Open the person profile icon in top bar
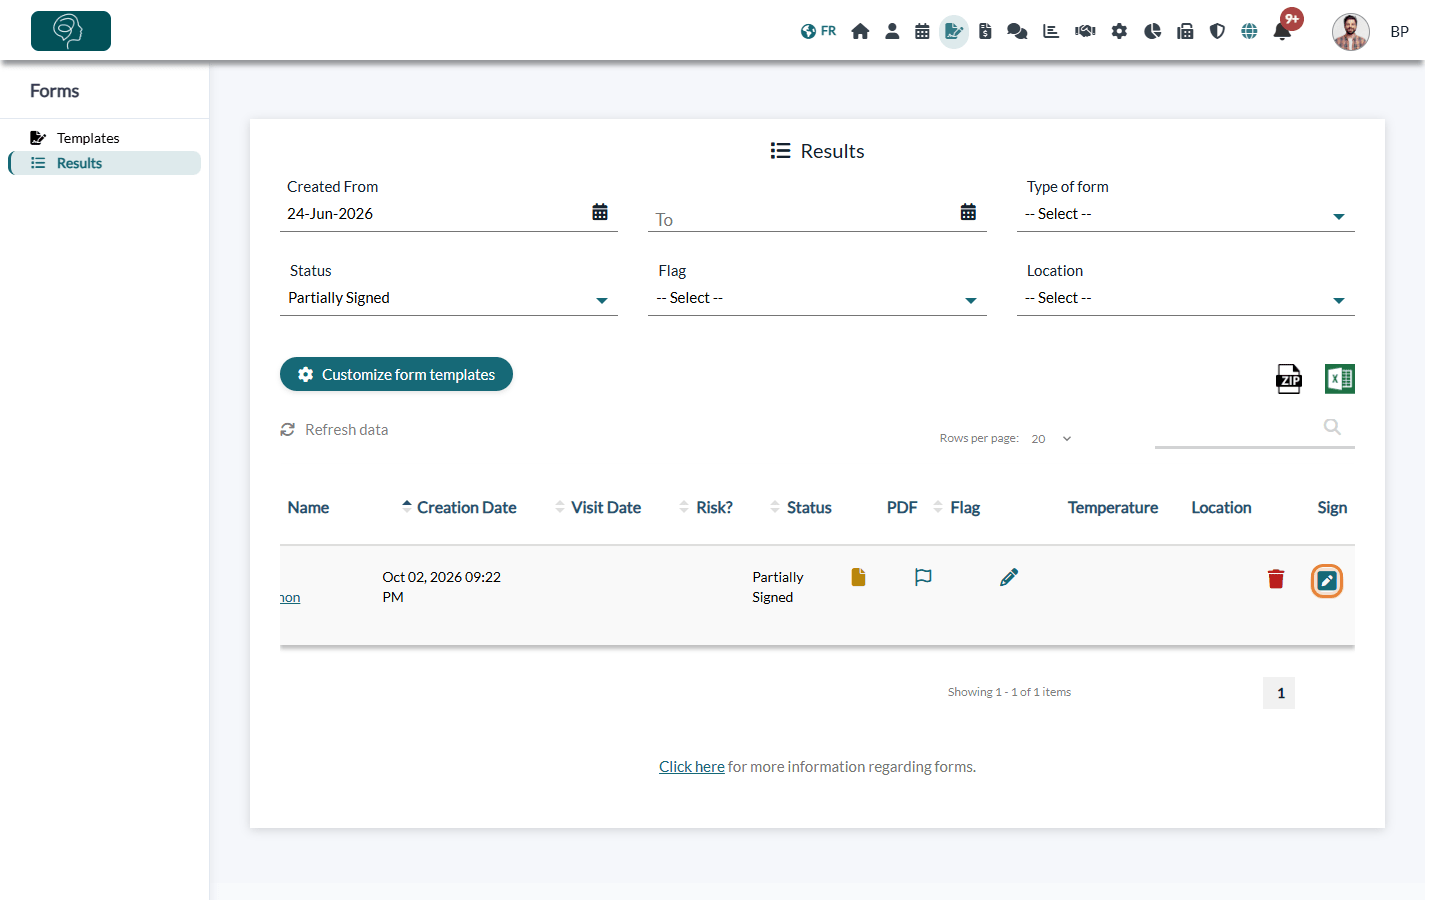This screenshot has width=1440, height=900. 892,31
